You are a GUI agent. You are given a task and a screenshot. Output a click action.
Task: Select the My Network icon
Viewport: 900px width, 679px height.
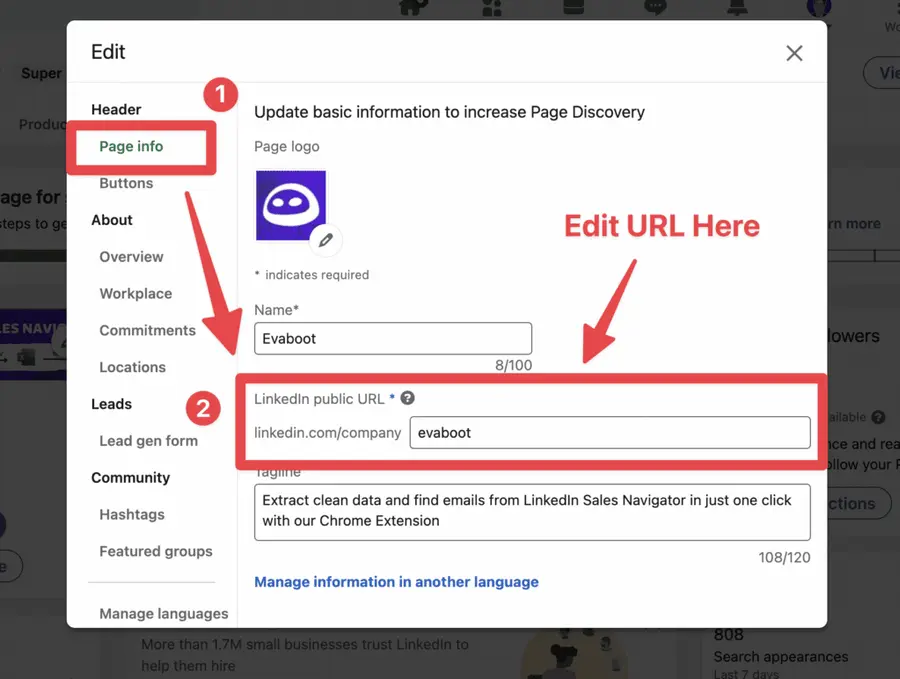(491, 7)
